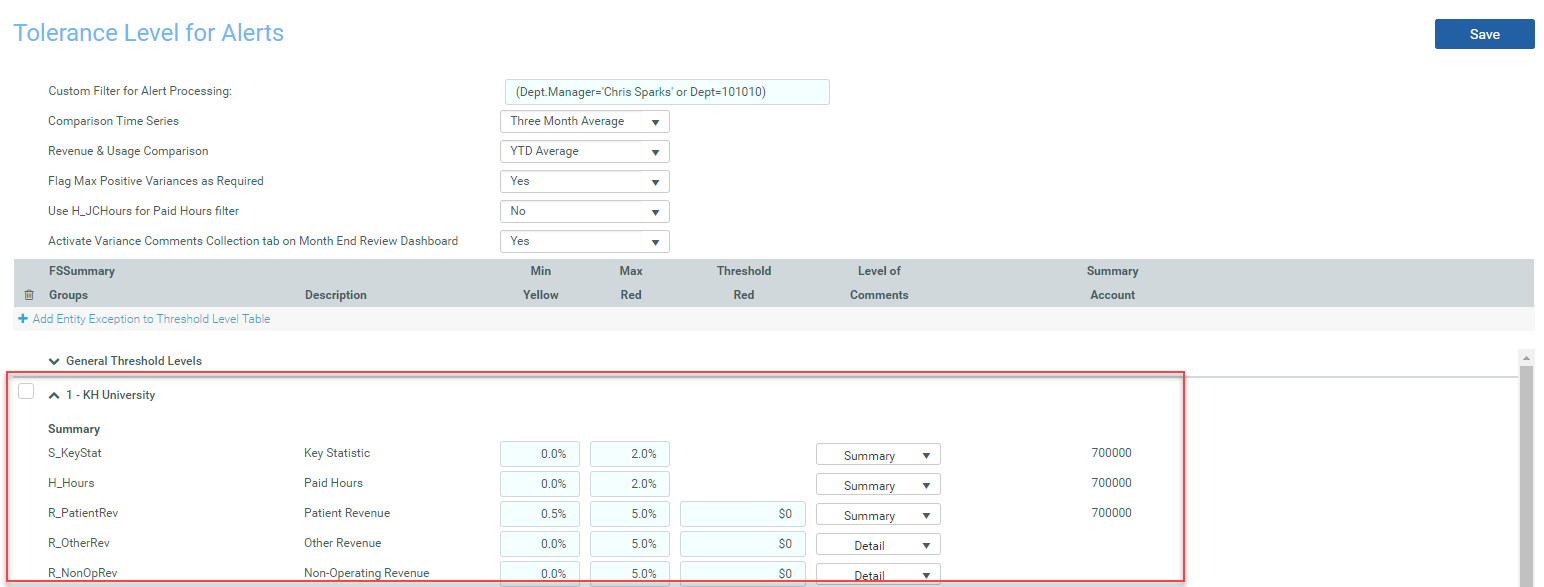Change Flag Max Positive Variances dropdown
The width and height of the screenshot is (1544, 587).
[584, 182]
